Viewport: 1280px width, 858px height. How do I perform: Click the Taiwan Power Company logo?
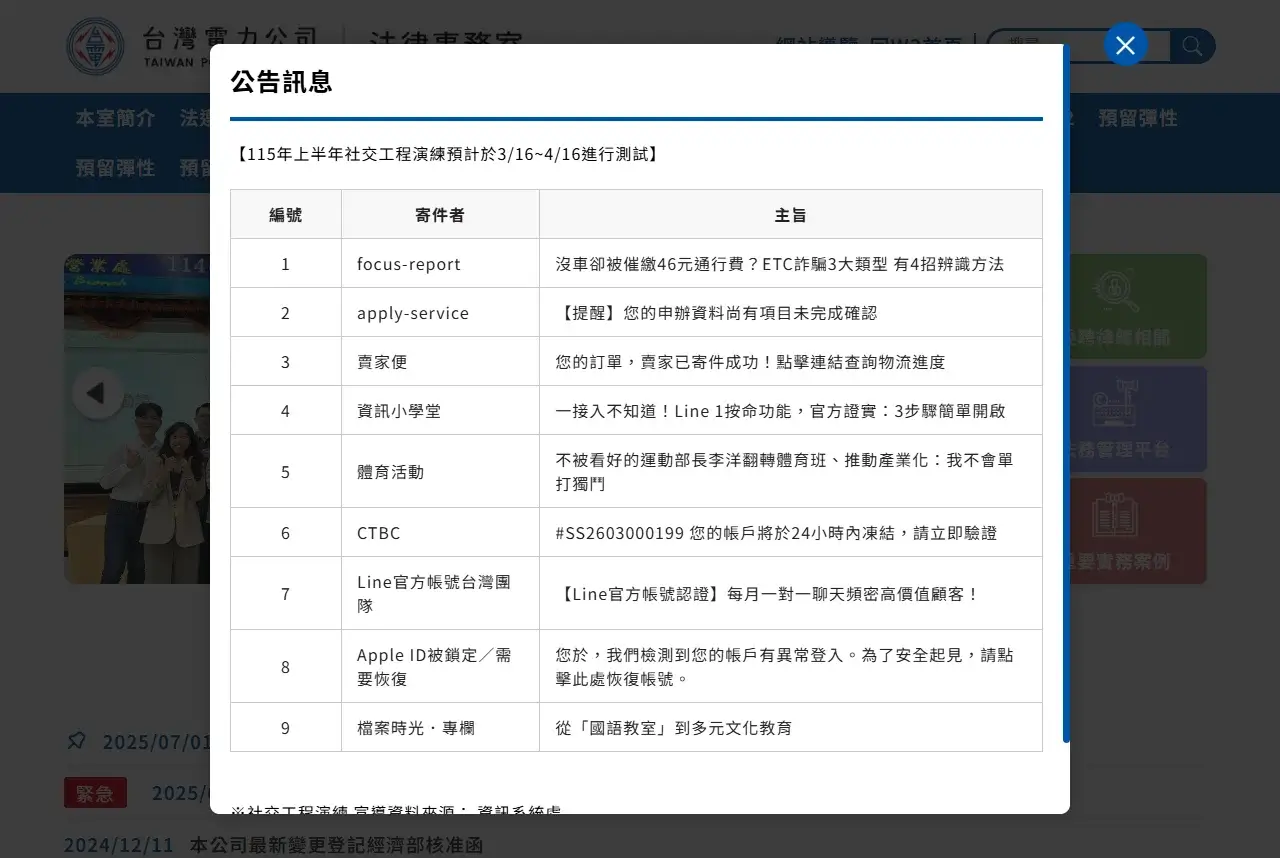click(x=96, y=46)
